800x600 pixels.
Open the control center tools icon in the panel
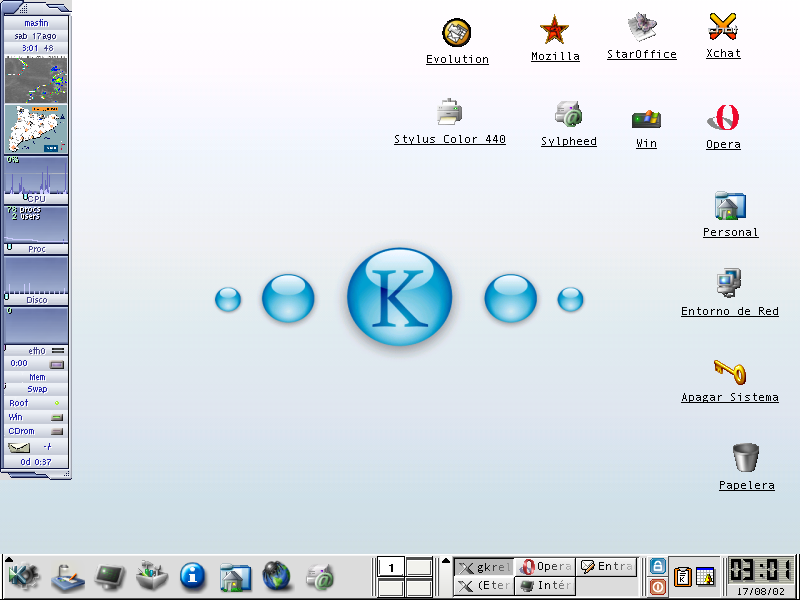pos(152,577)
